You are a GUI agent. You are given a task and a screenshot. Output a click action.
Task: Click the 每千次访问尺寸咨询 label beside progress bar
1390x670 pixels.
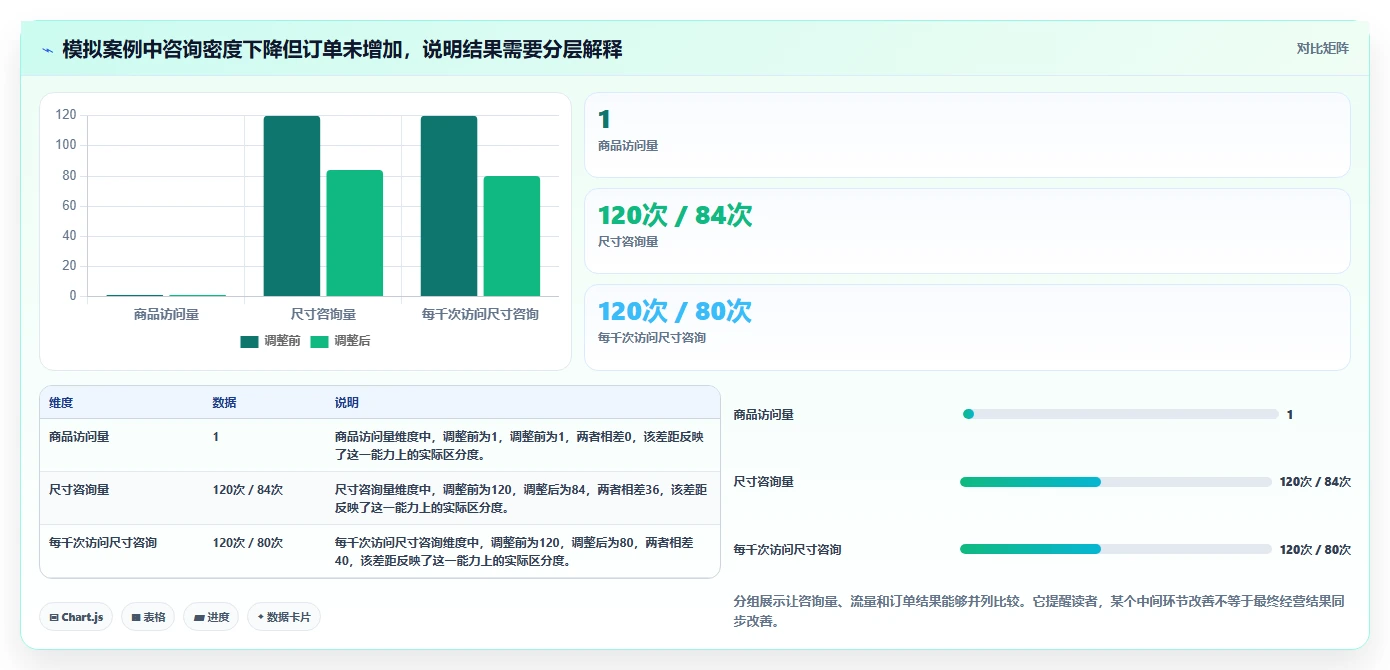[x=788, y=550]
